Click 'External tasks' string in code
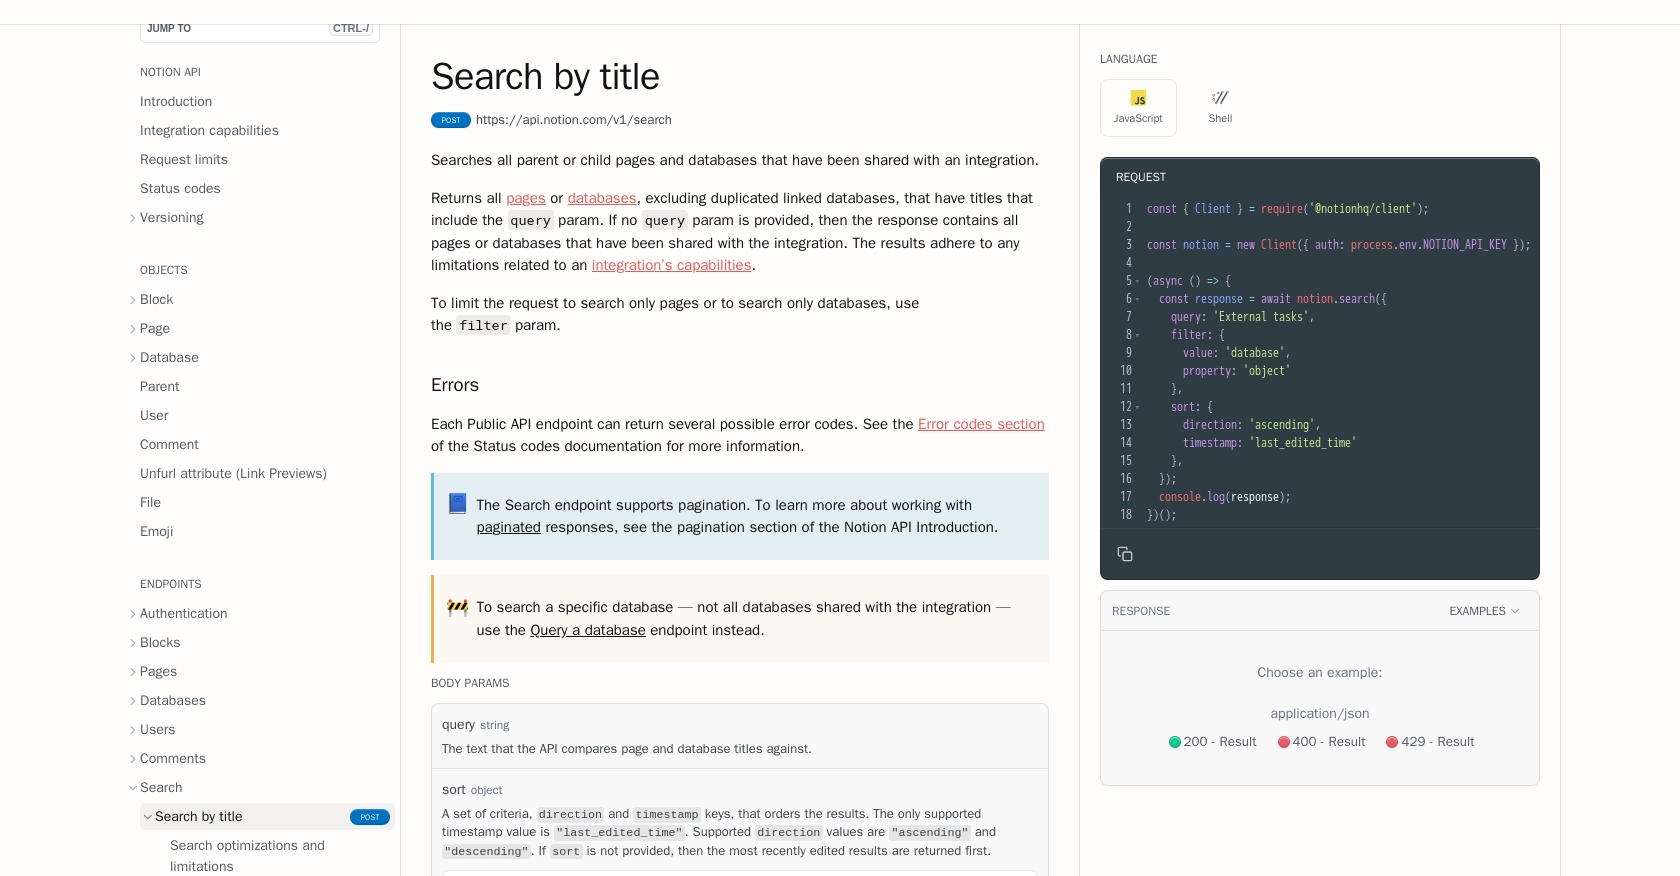The image size is (1680, 876). click(x=1260, y=317)
